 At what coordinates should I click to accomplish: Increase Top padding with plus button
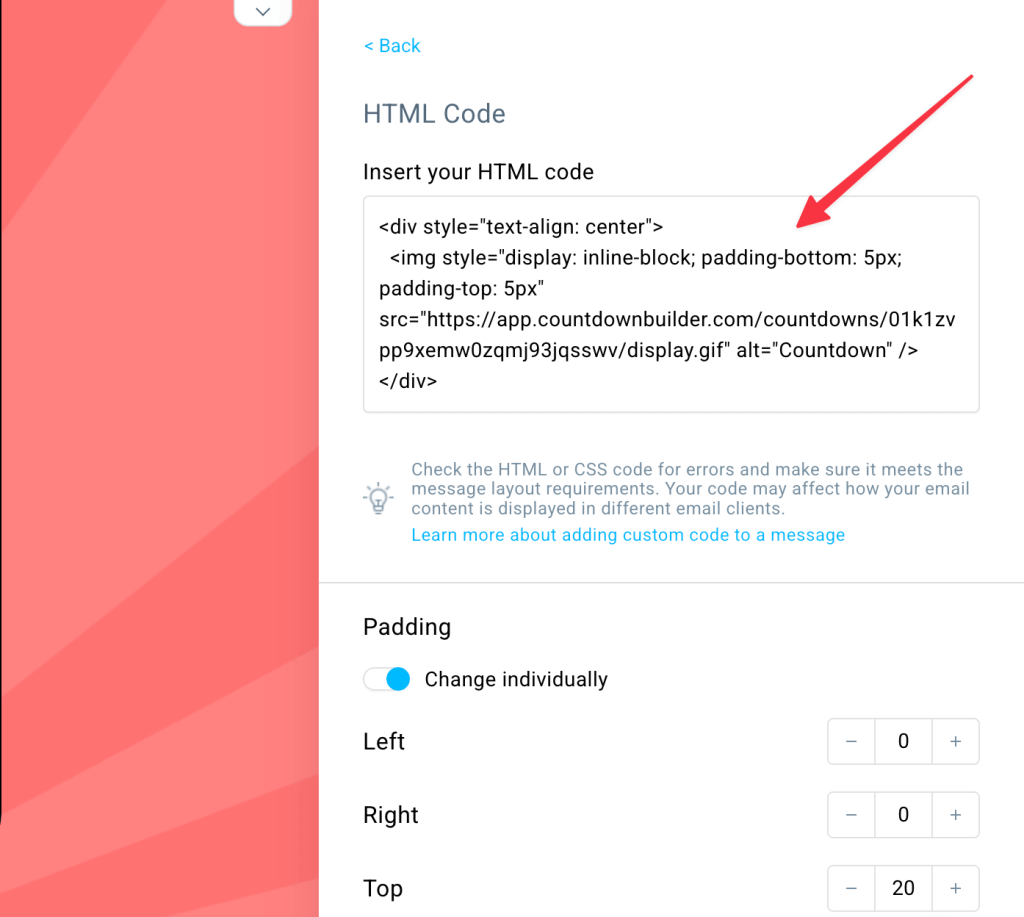point(955,888)
